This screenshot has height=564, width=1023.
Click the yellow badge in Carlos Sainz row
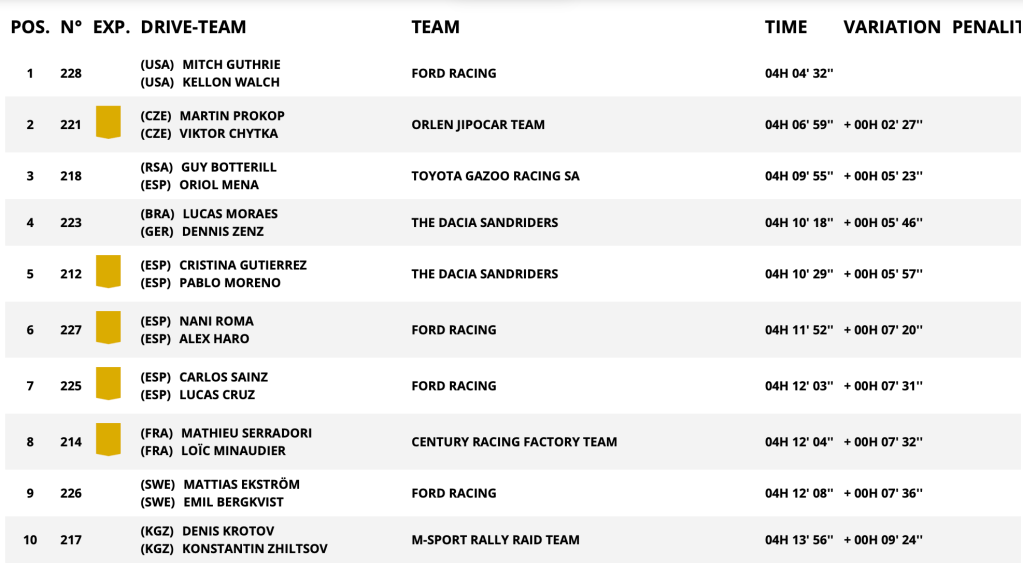click(108, 383)
